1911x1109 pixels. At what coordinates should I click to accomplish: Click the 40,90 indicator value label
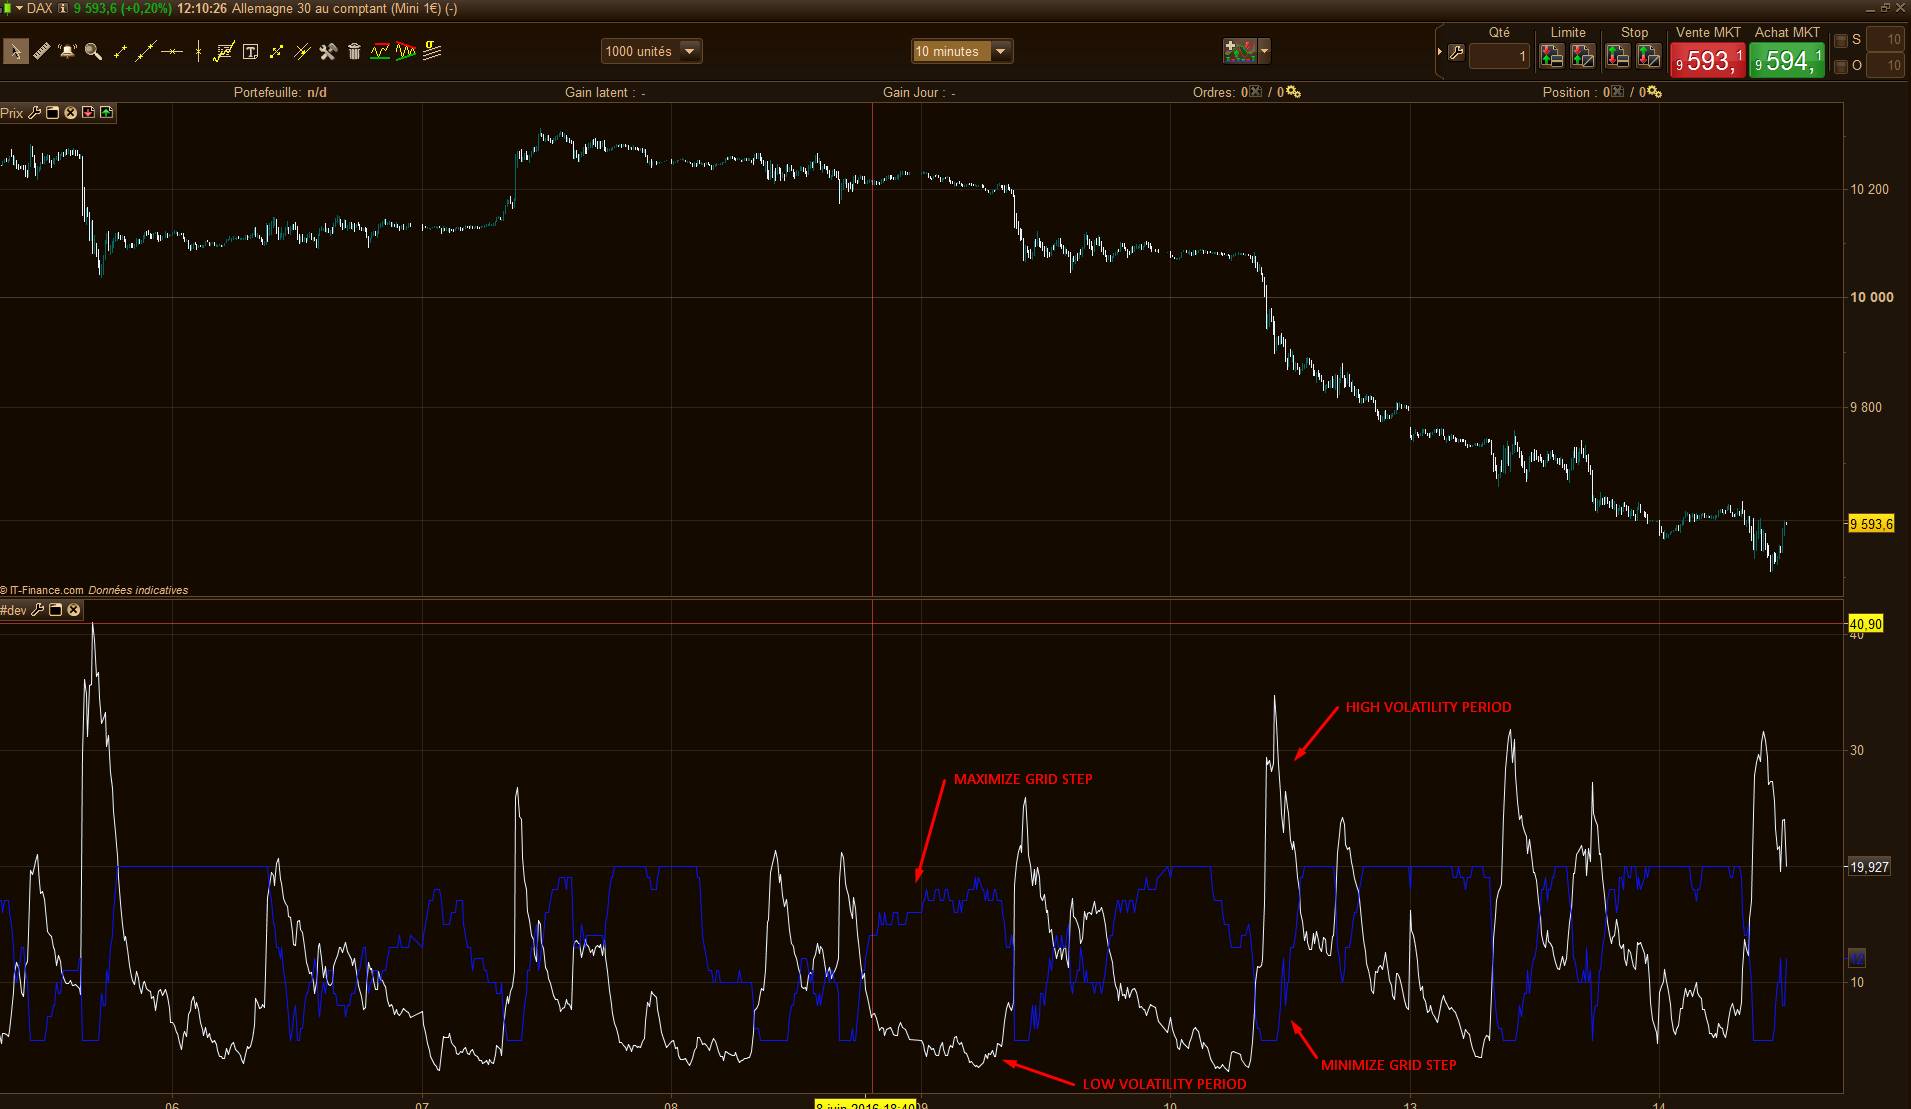pos(1866,624)
